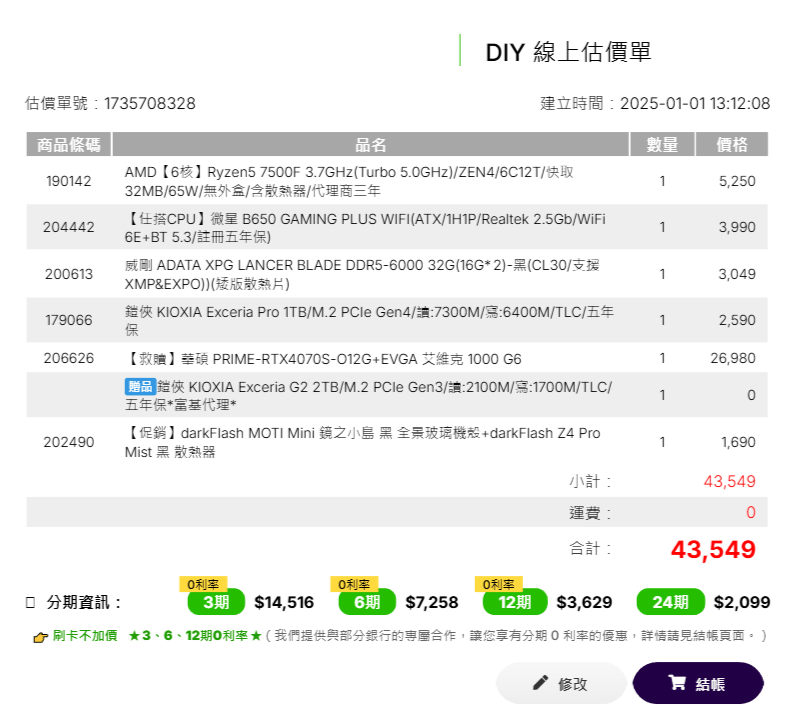Image resolution: width=795 pixels, height=728 pixels.
Task: Choose the 12期 installment plan
Action: pos(514,602)
